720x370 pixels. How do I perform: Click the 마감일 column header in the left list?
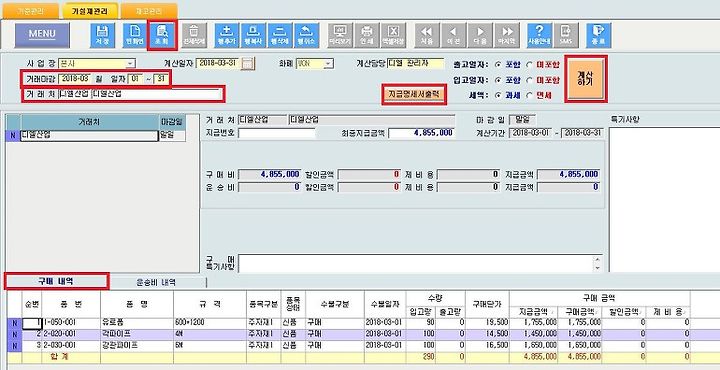172,122
